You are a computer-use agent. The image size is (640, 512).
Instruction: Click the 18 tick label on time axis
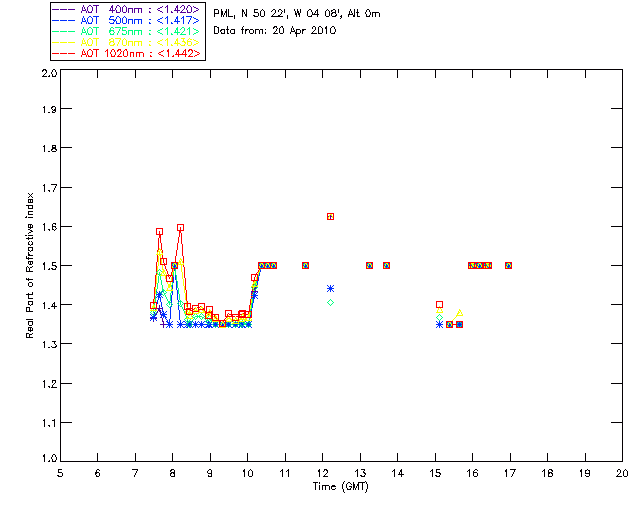click(x=547, y=473)
